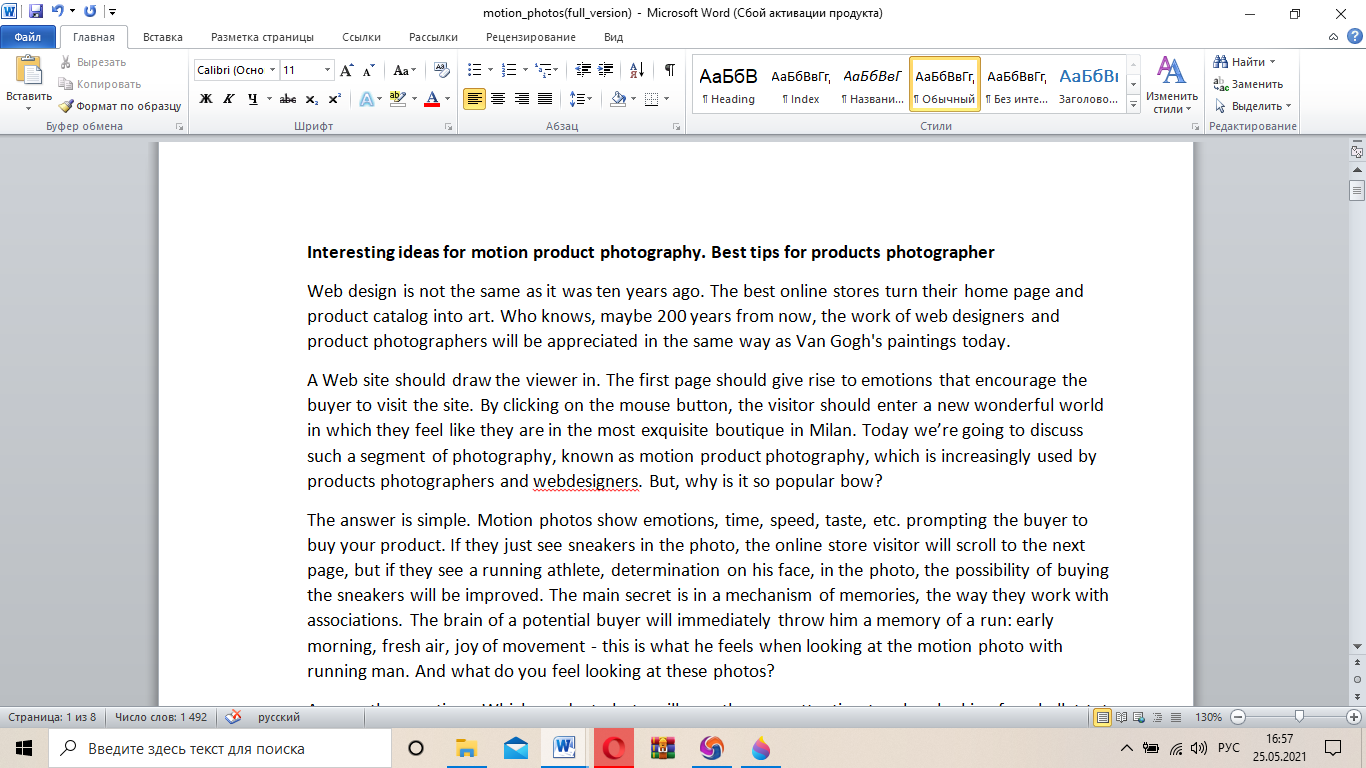Toggle subscript formatting
This screenshot has width=1366, height=768.
tap(311, 99)
